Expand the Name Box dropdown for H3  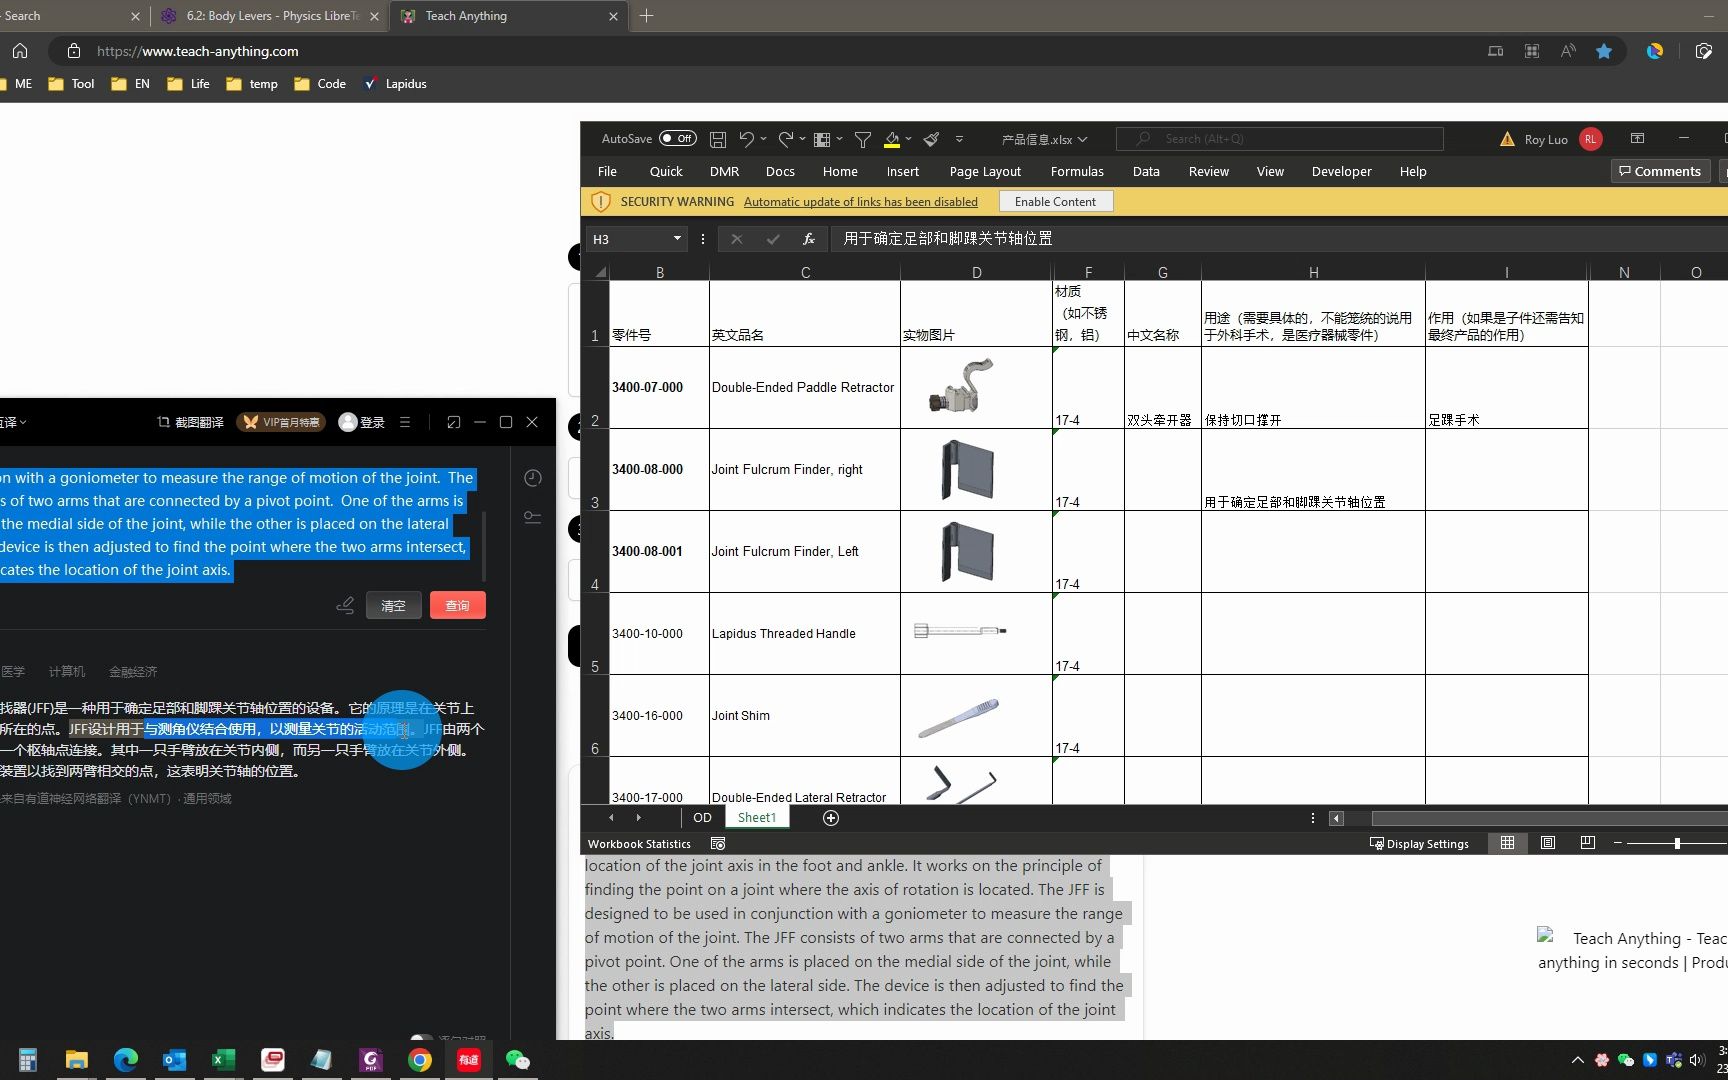click(x=677, y=239)
